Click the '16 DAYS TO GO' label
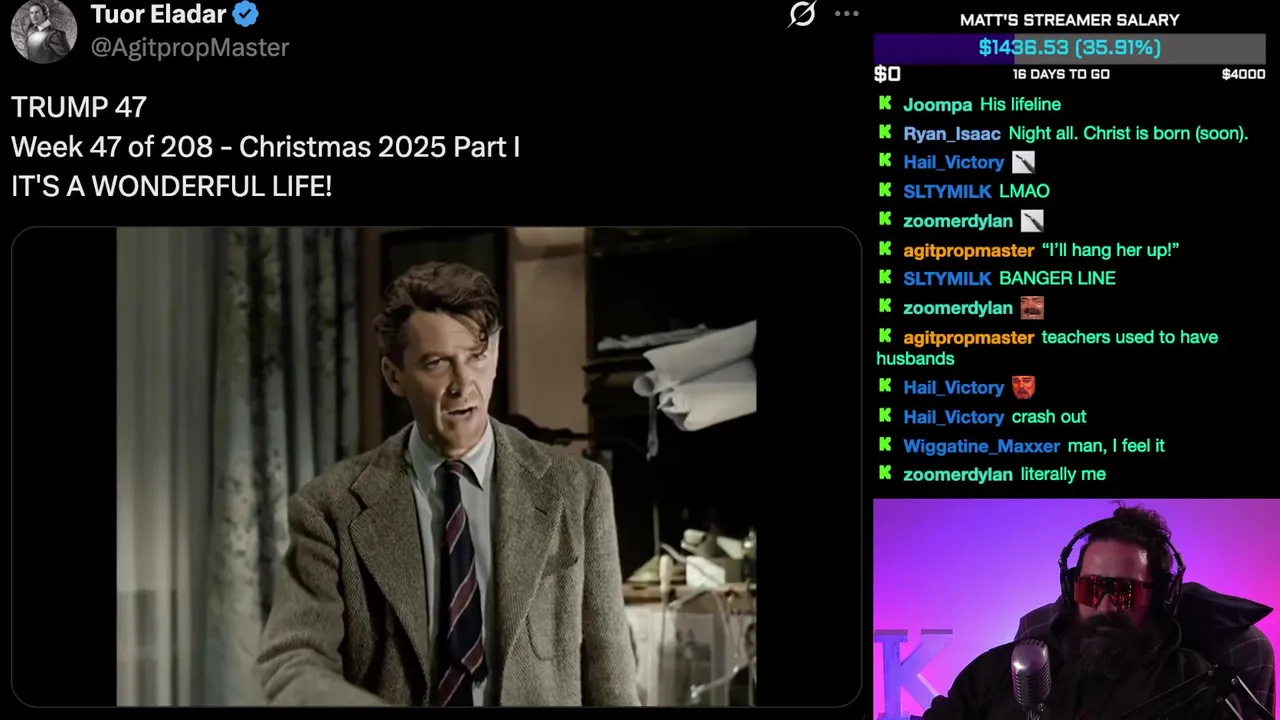 click(x=1061, y=74)
